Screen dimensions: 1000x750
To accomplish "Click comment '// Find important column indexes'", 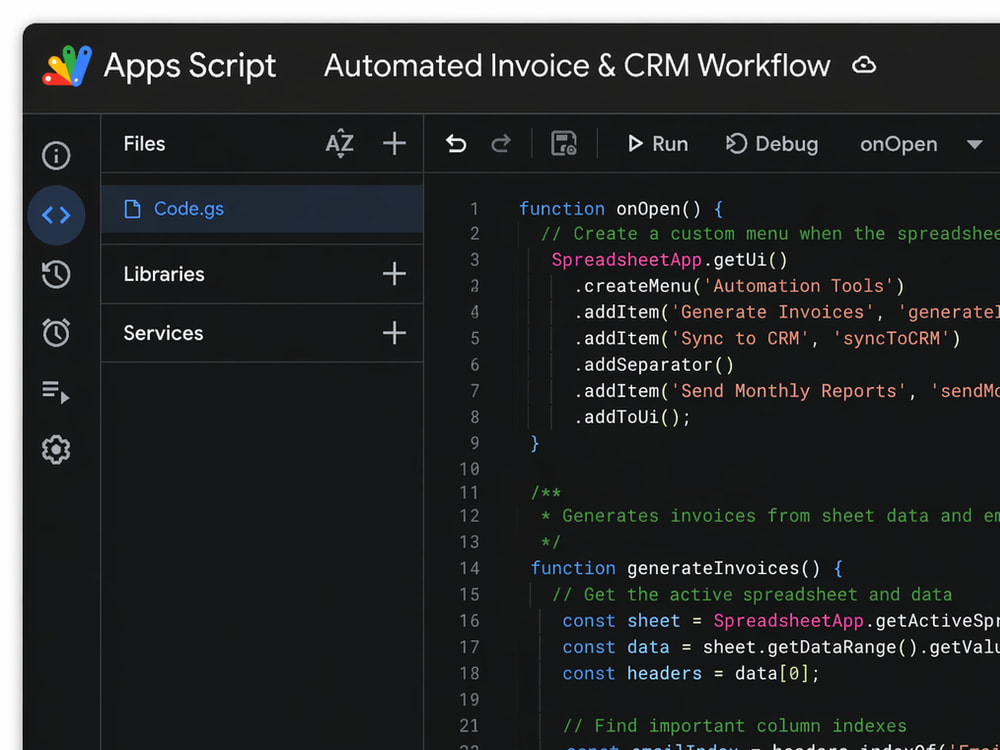I will [735, 726].
